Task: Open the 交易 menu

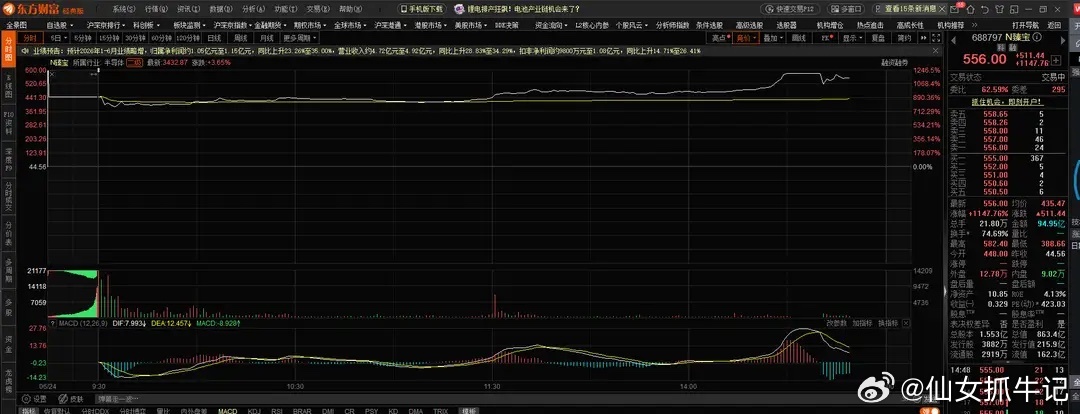Action: pos(318,9)
